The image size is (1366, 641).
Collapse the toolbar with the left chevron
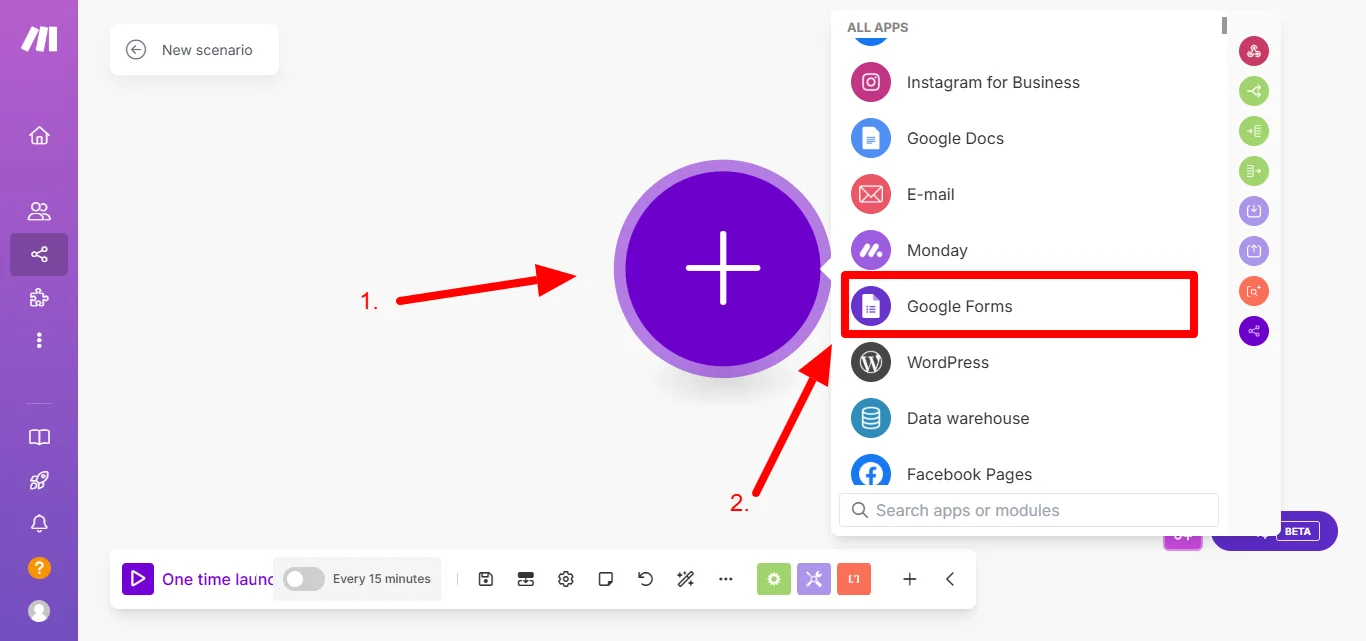(949, 578)
